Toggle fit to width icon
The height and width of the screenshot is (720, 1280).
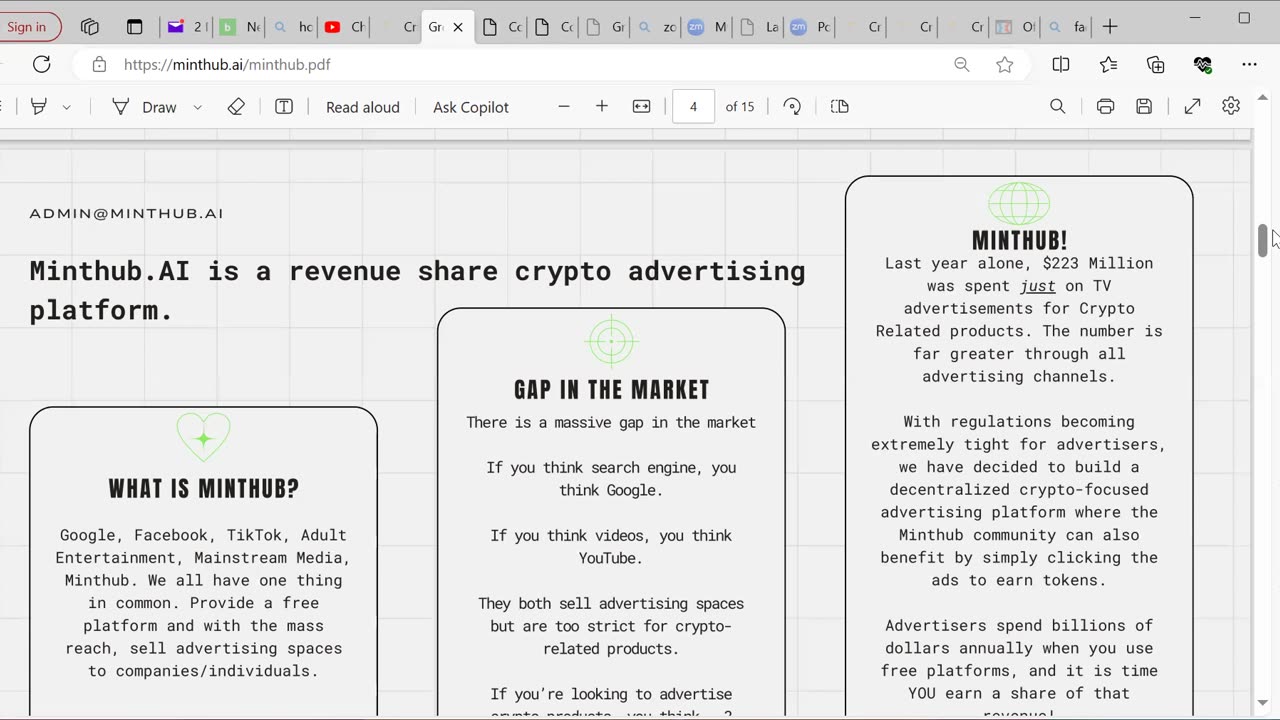(x=642, y=106)
